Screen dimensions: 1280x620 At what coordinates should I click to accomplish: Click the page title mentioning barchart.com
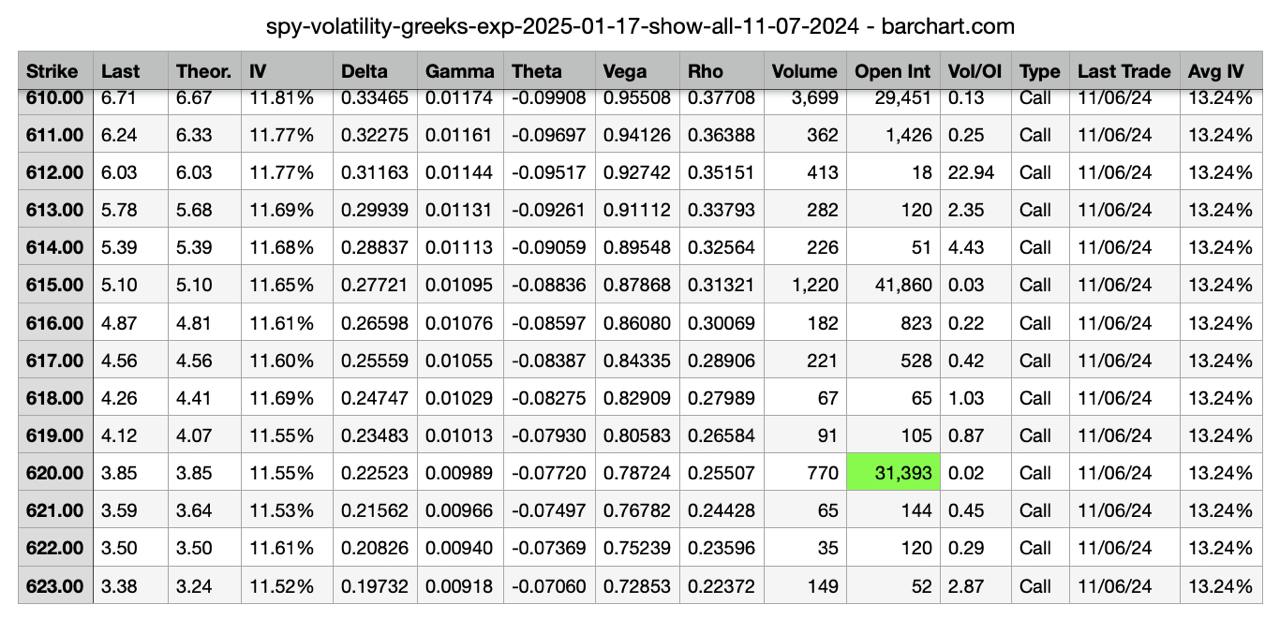pyautogui.click(x=640, y=26)
